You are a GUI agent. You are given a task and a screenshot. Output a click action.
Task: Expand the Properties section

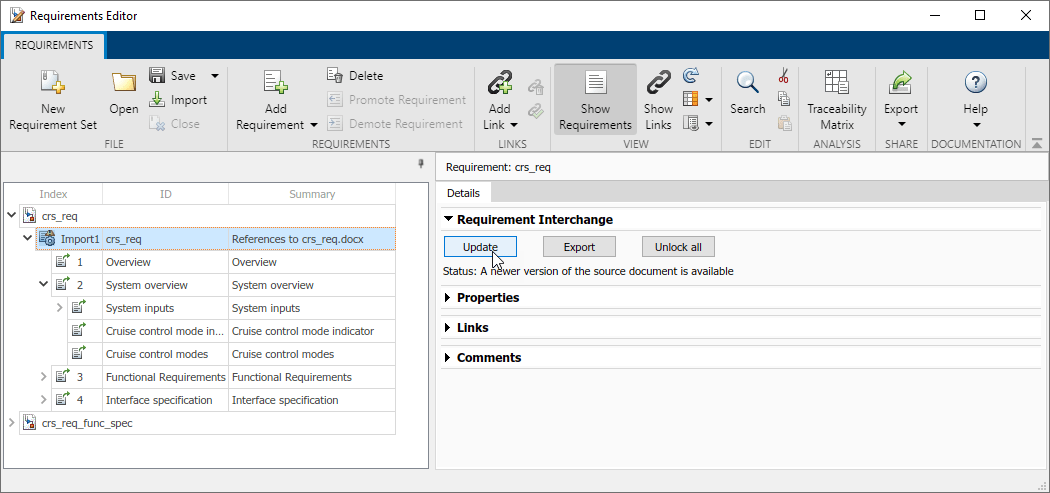point(448,298)
